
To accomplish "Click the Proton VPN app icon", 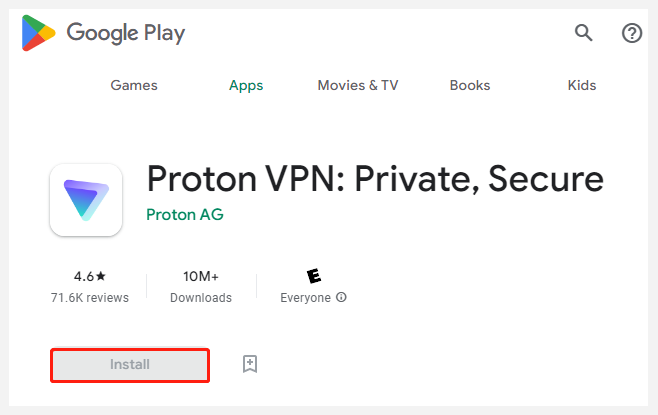I will (x=86, y=200).
